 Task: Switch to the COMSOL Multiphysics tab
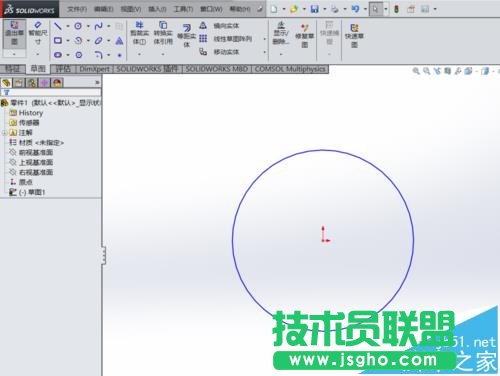click(290, 69)
